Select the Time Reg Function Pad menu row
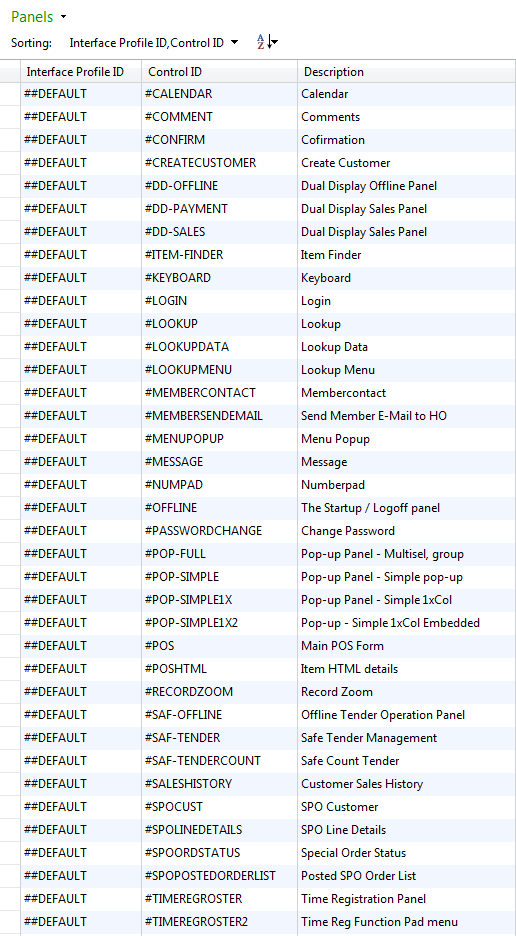The height and width of the screenshot is (936, 516). click(268, 922)
